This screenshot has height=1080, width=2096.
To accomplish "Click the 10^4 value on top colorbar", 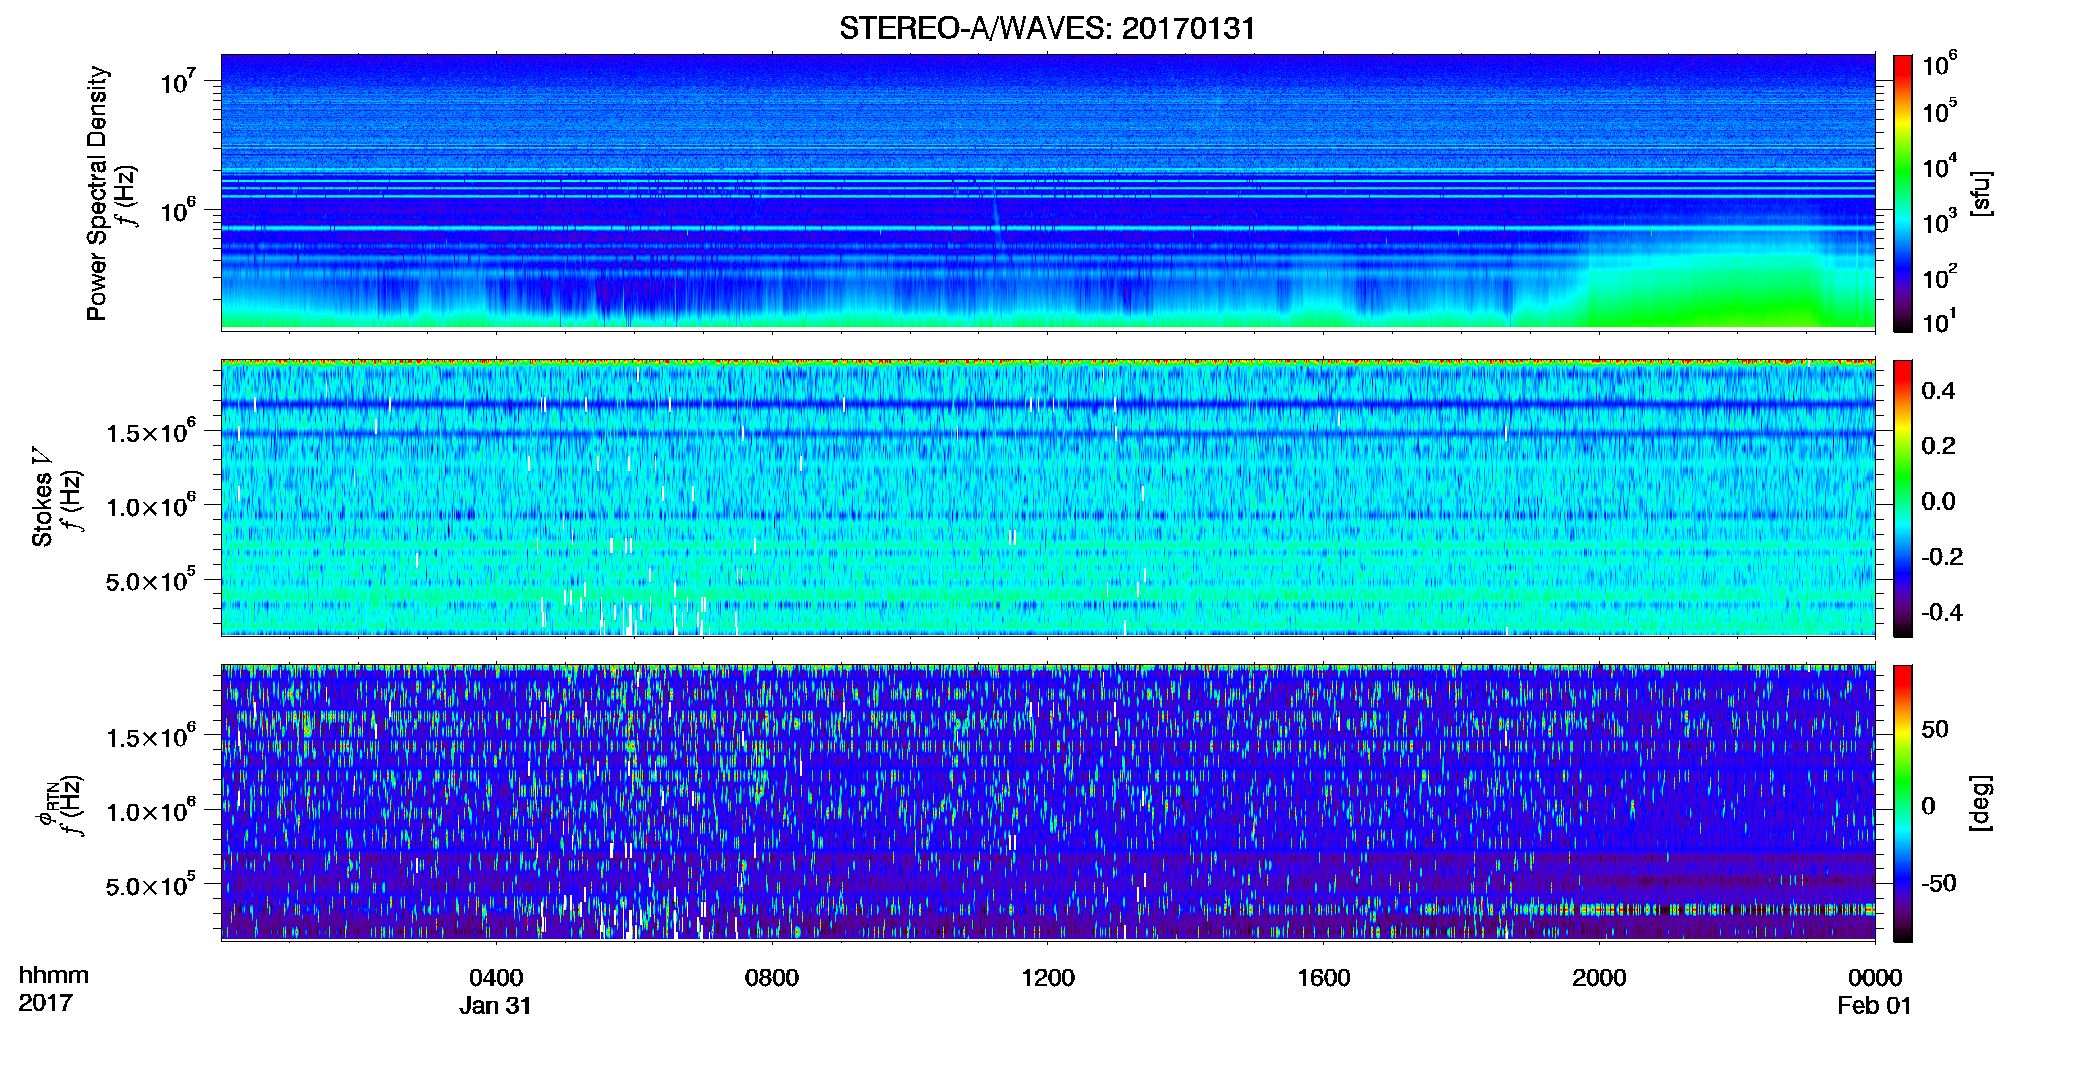I will tap(1939, 167).
